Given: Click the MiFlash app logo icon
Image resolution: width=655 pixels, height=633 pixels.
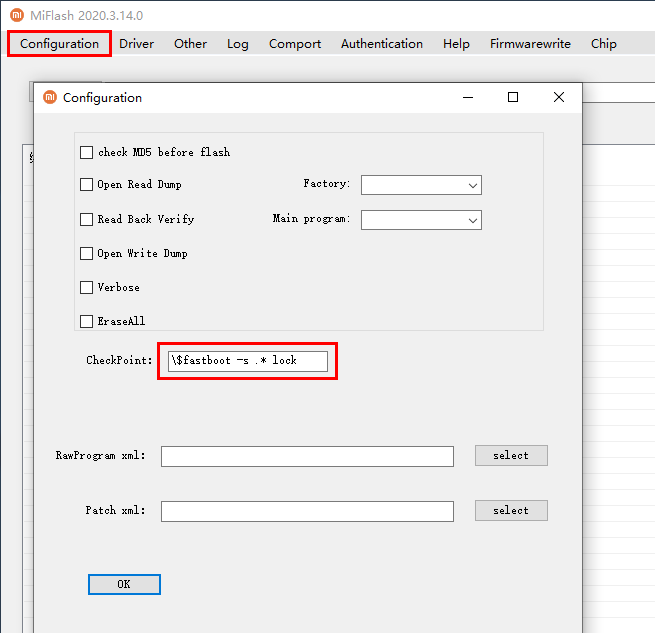Looking at the screenshot, I should coord(17,15).
